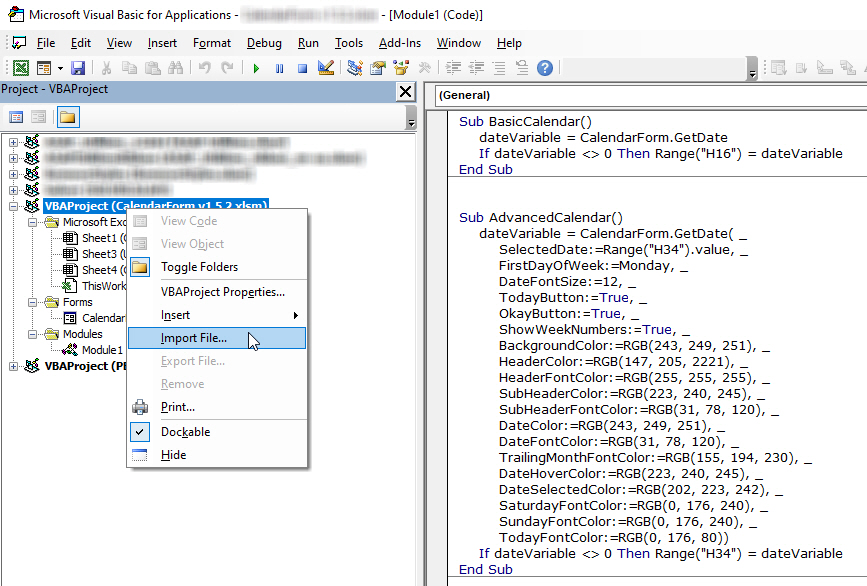
Task: Open the Run menu
Action: 308,43
